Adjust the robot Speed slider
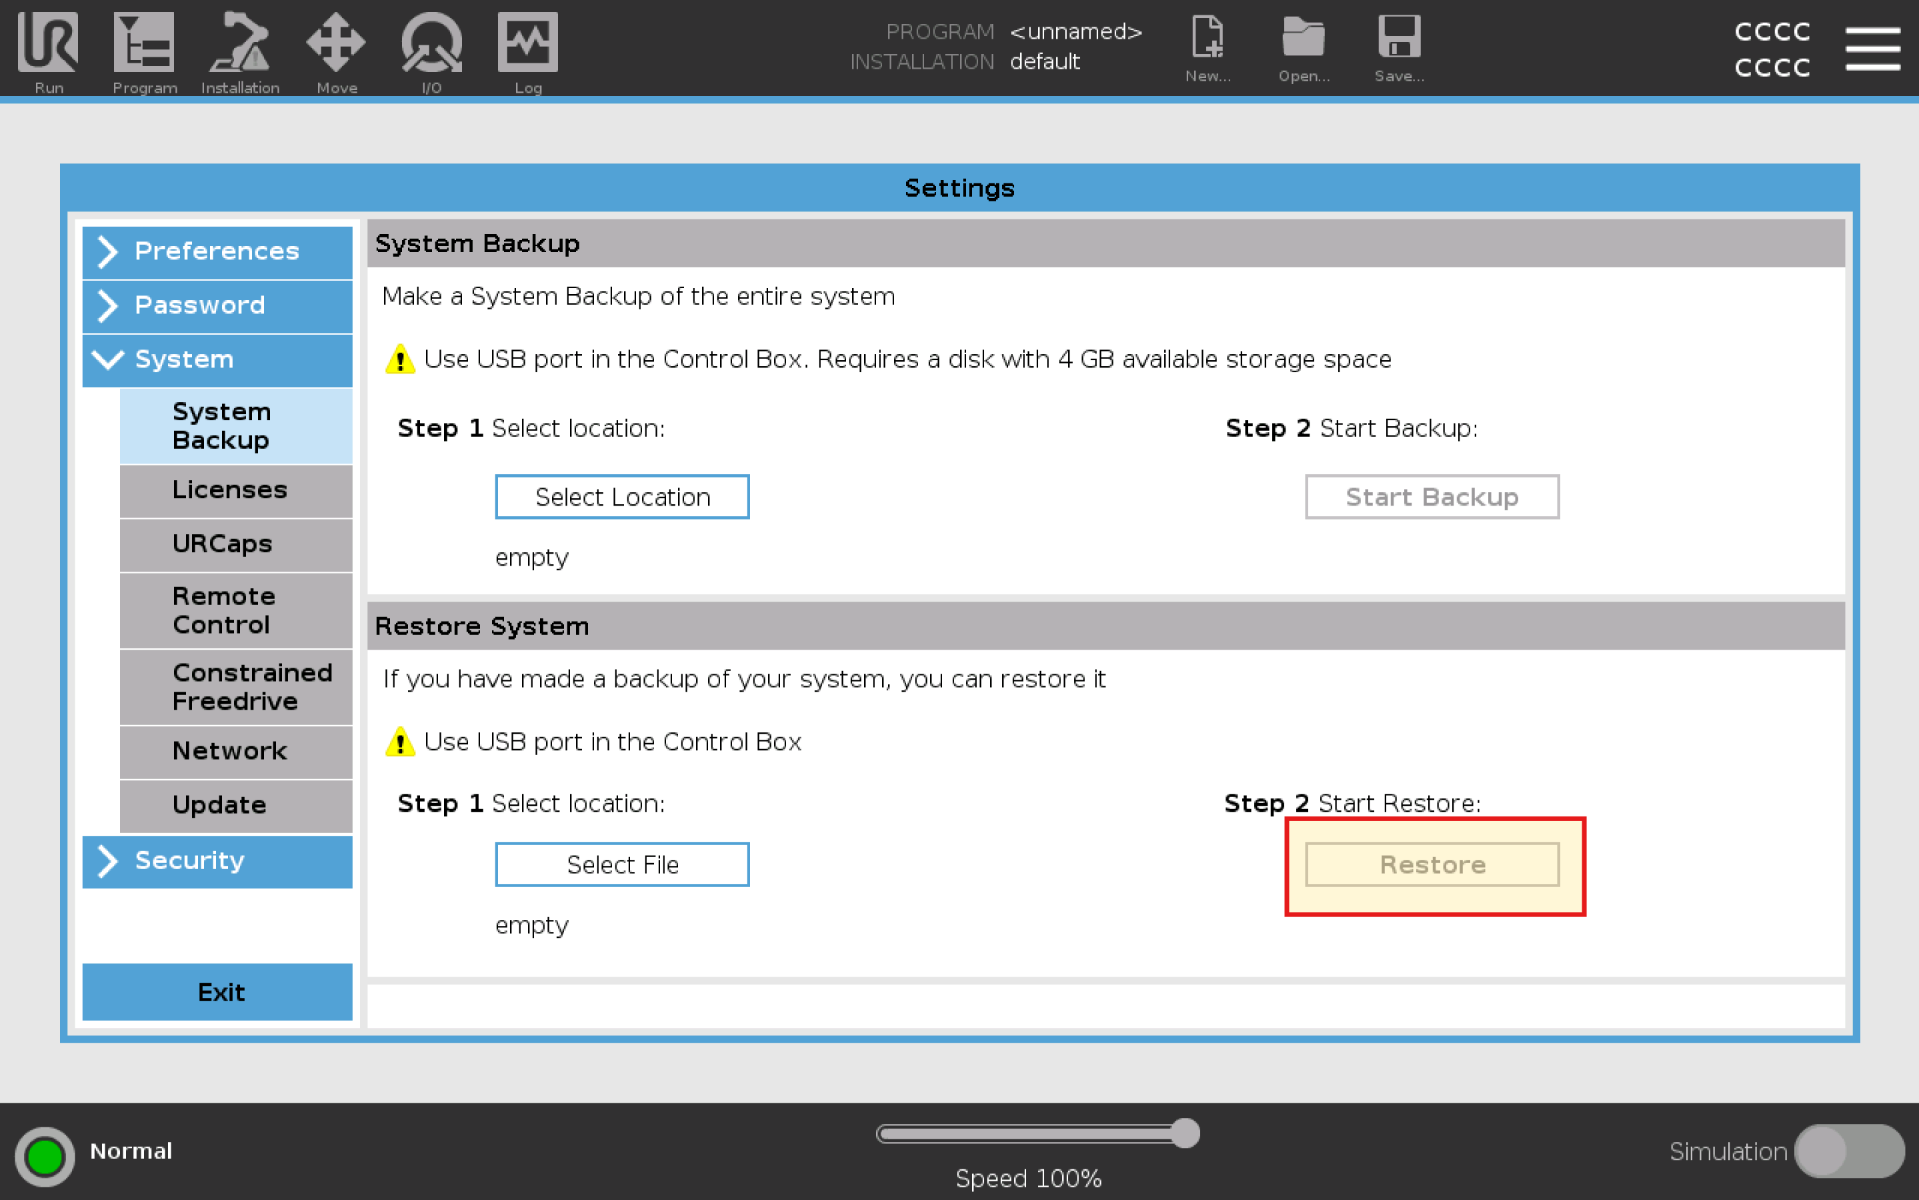The height and width of the screenshot is (1200, 1919). [x=1185, y=1133]
